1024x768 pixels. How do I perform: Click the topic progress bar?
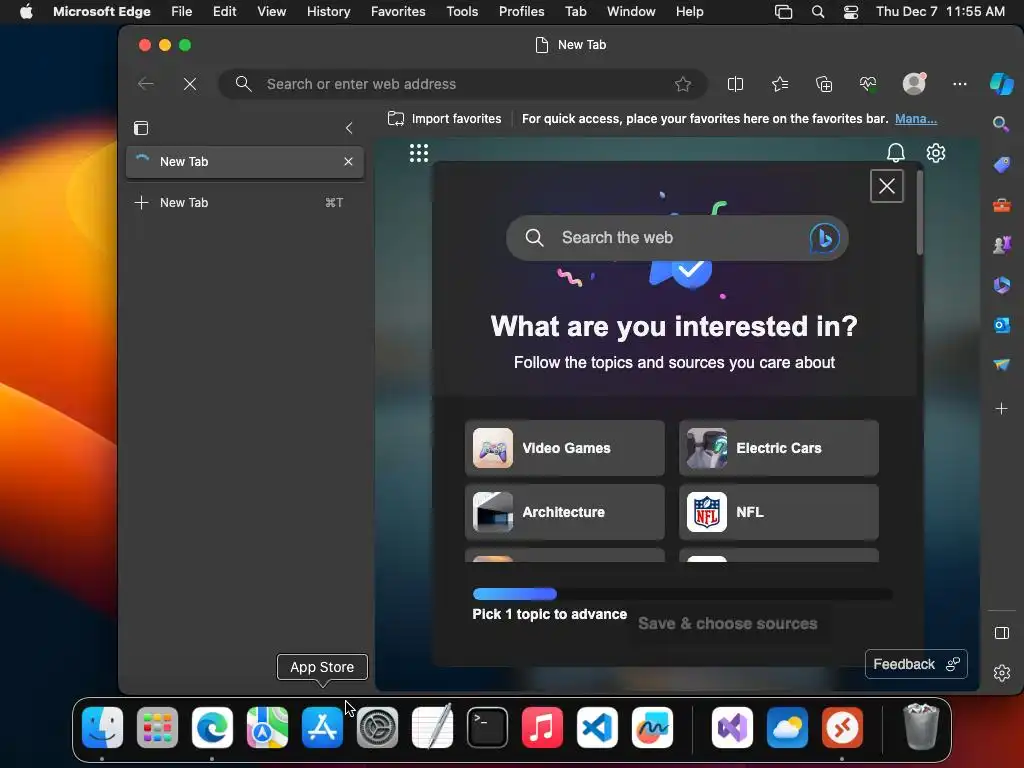pos(682,594)
